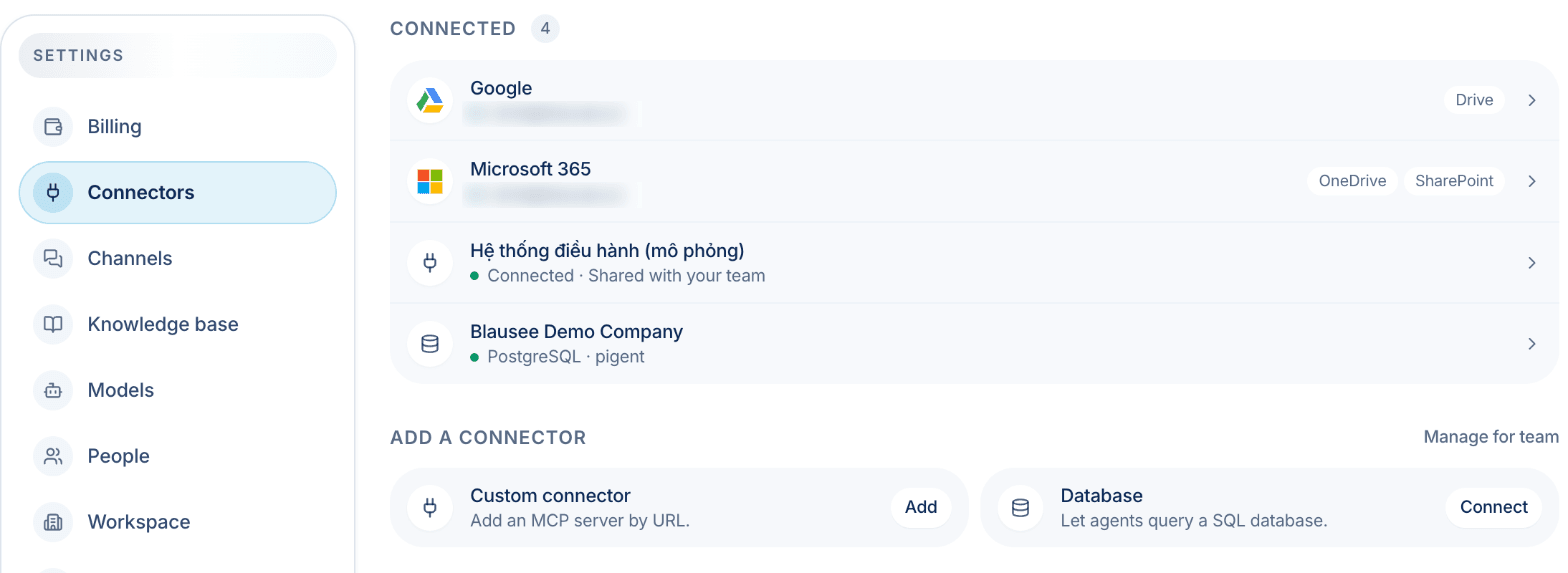The width and height of the screenshot is (1568, 573).
Task: Click the Google Drive logo icon
Action: pos(430,100)
